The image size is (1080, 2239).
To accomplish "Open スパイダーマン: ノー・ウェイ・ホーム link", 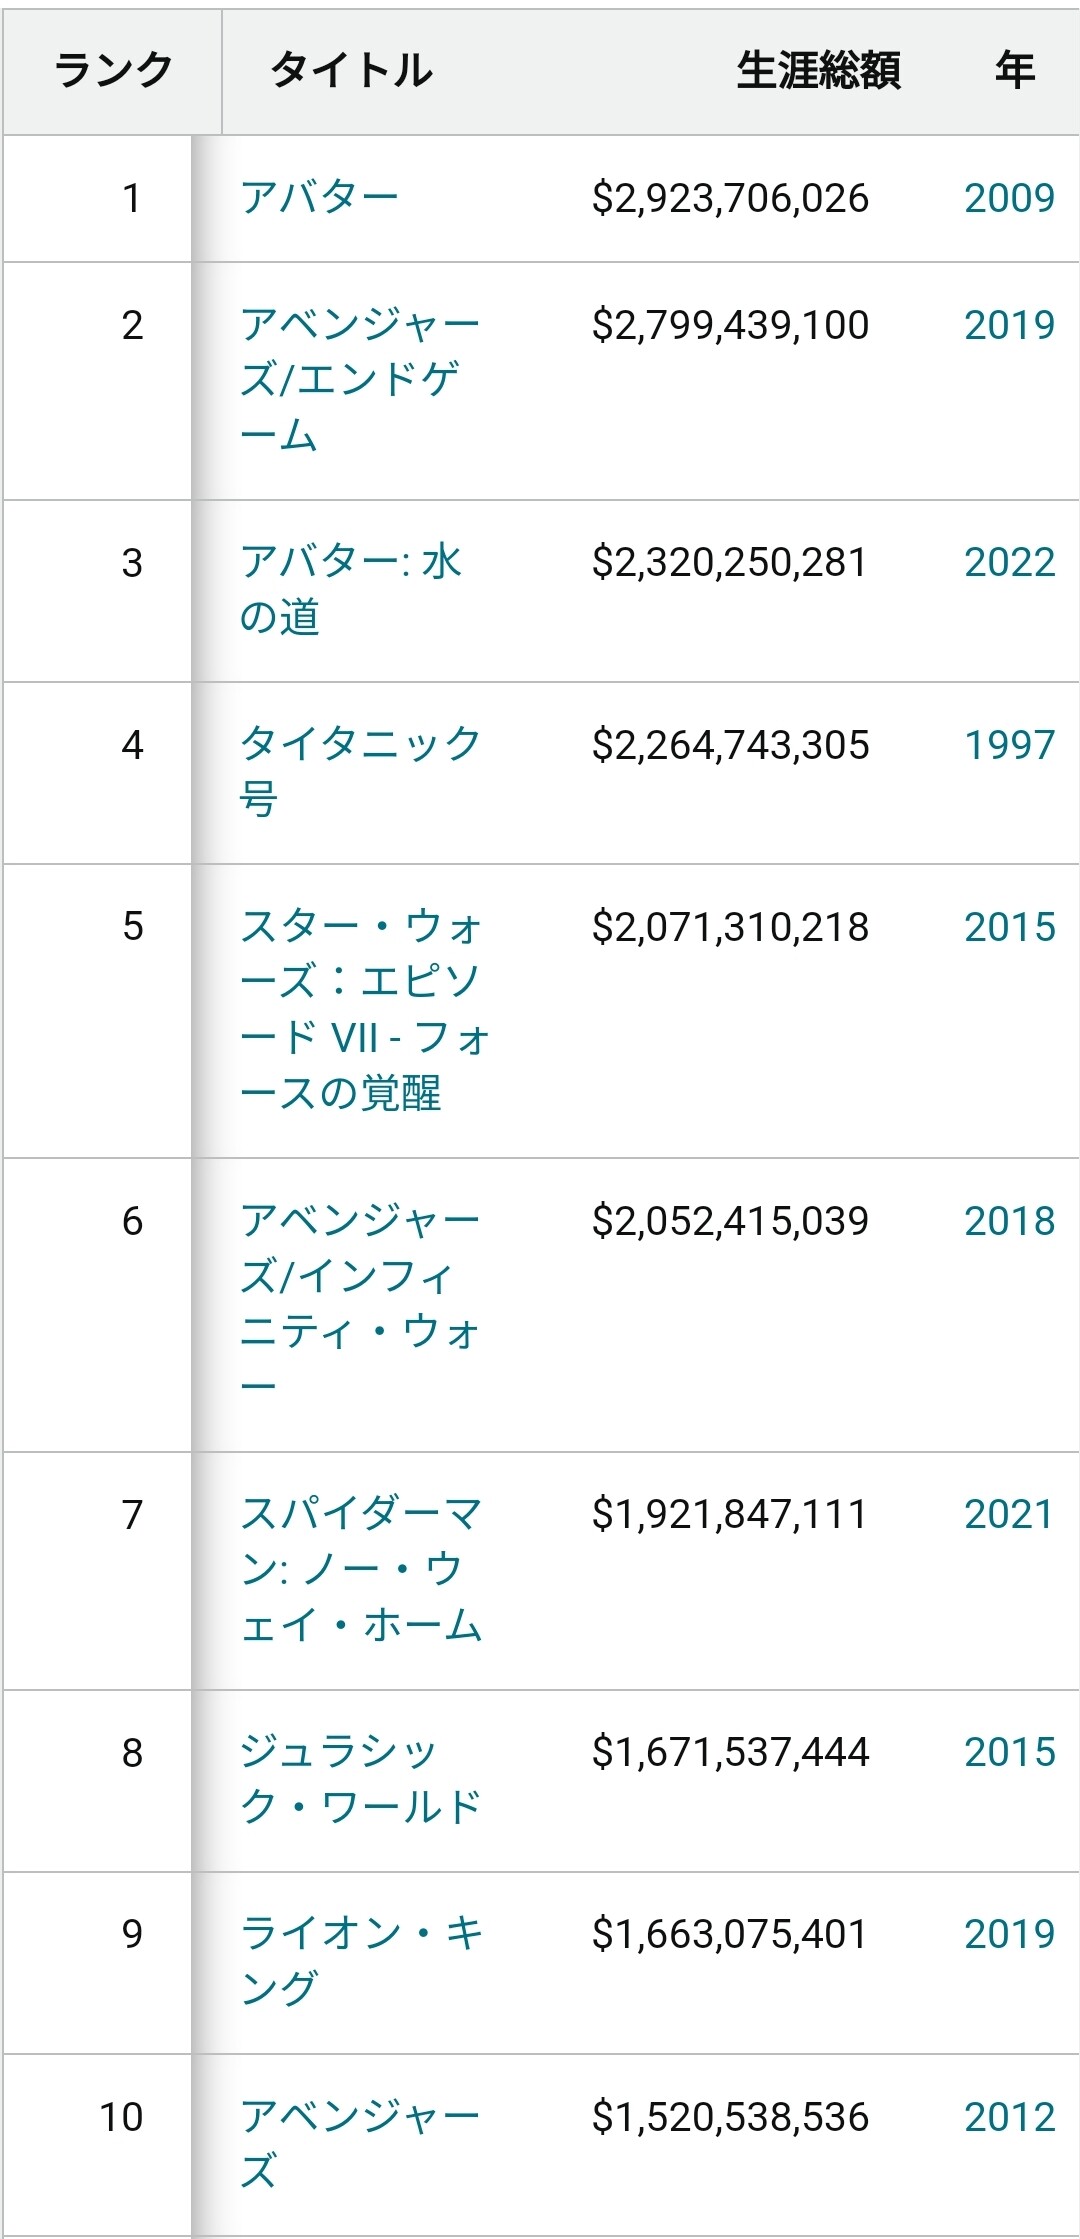I will [361, 1568].
